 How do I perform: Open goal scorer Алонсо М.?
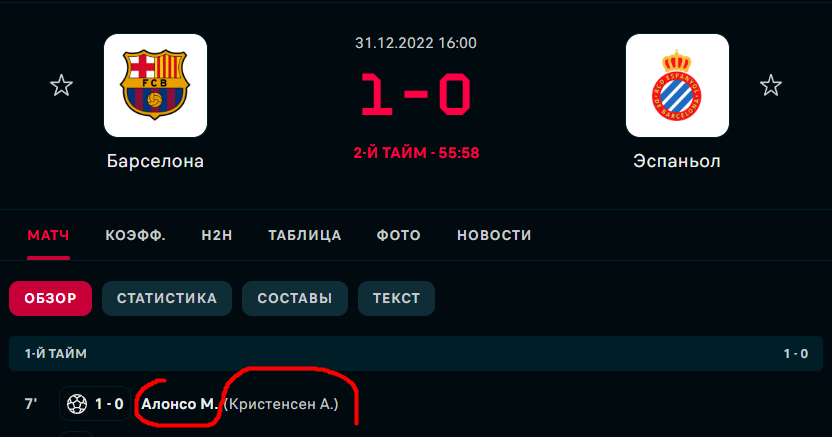(180, 404)
